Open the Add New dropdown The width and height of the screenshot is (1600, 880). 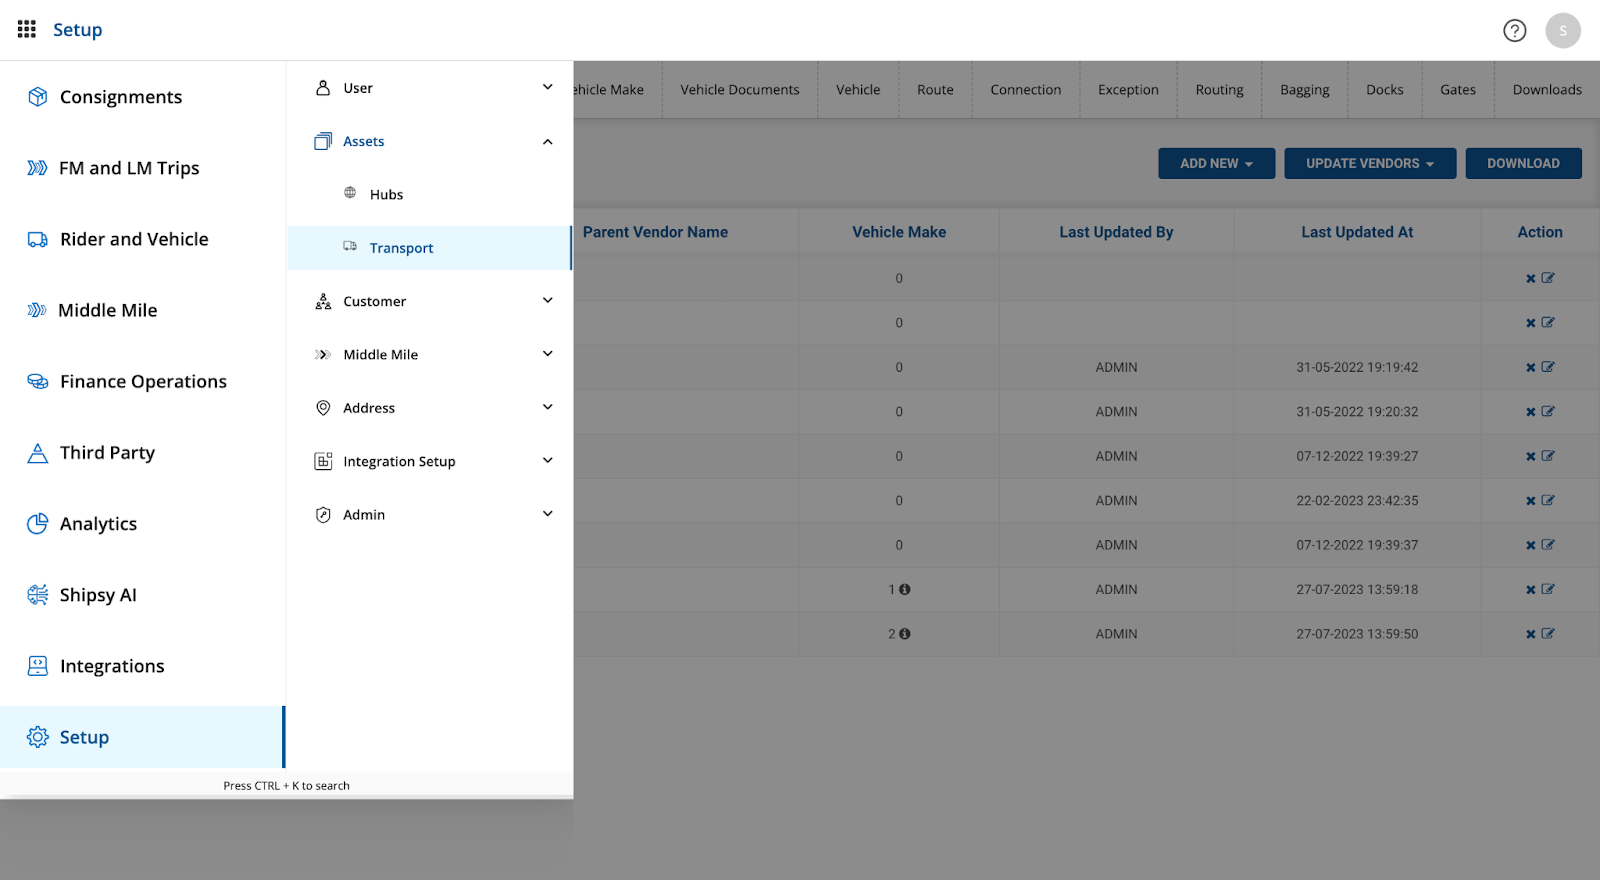[x=1216, y=164]
